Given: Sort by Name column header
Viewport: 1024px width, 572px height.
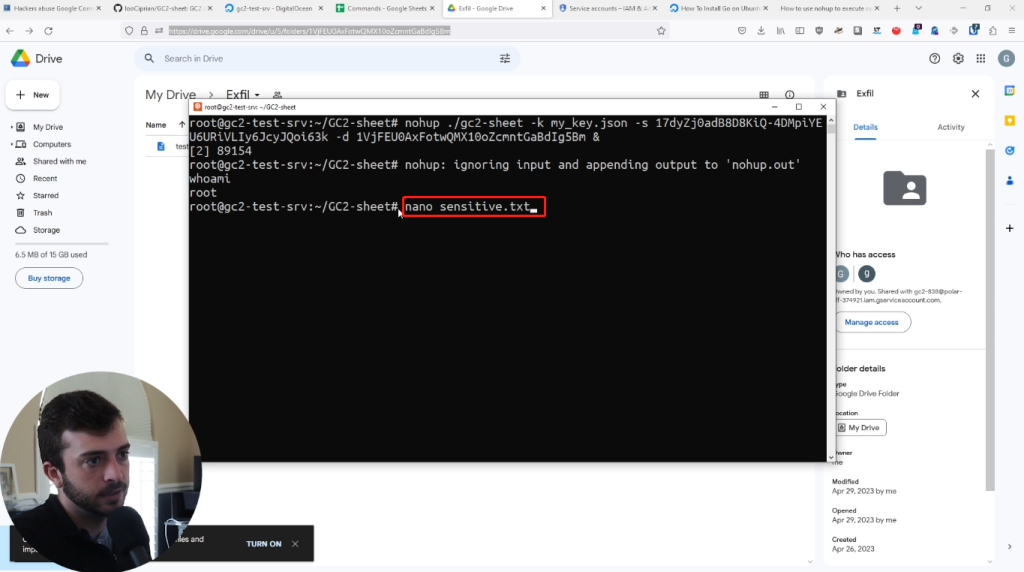Looking at the screenshot, I should [155, 125].
